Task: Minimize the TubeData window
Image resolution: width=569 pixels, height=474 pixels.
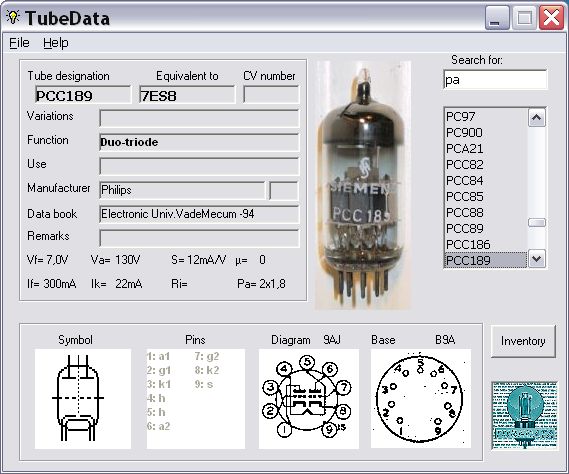Action: [x=497, y=17]
